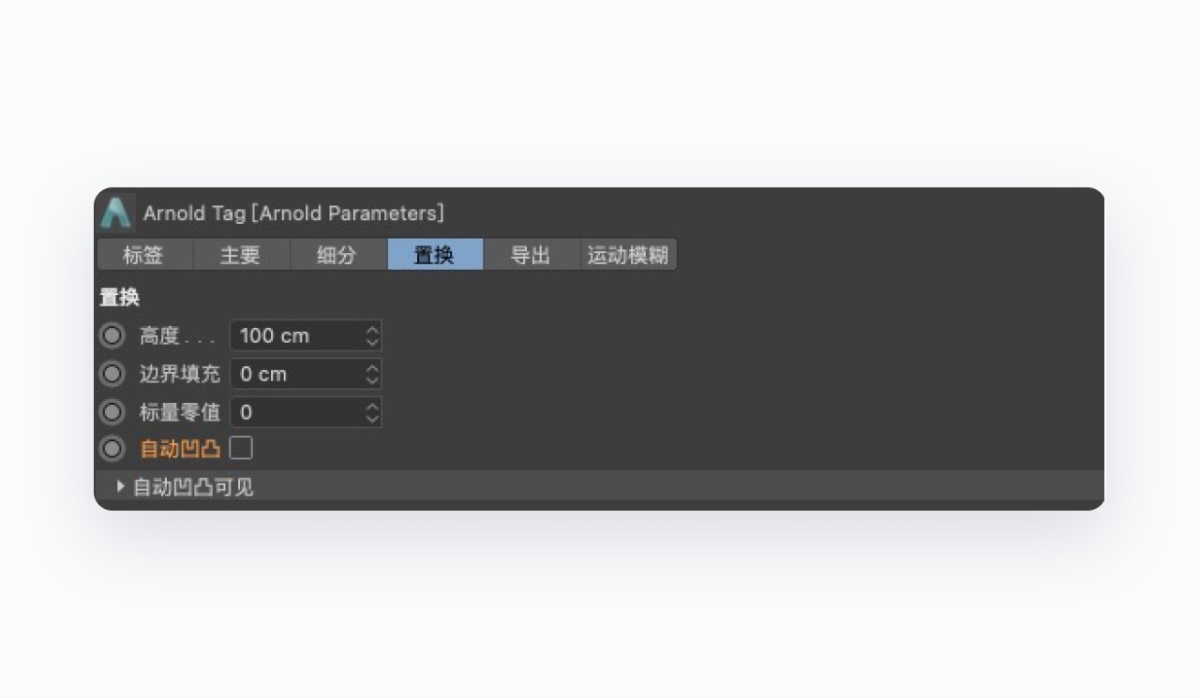Open the 主要 tab
The width and height of the screenshot is (1200, 698).
tap(240, 255)
